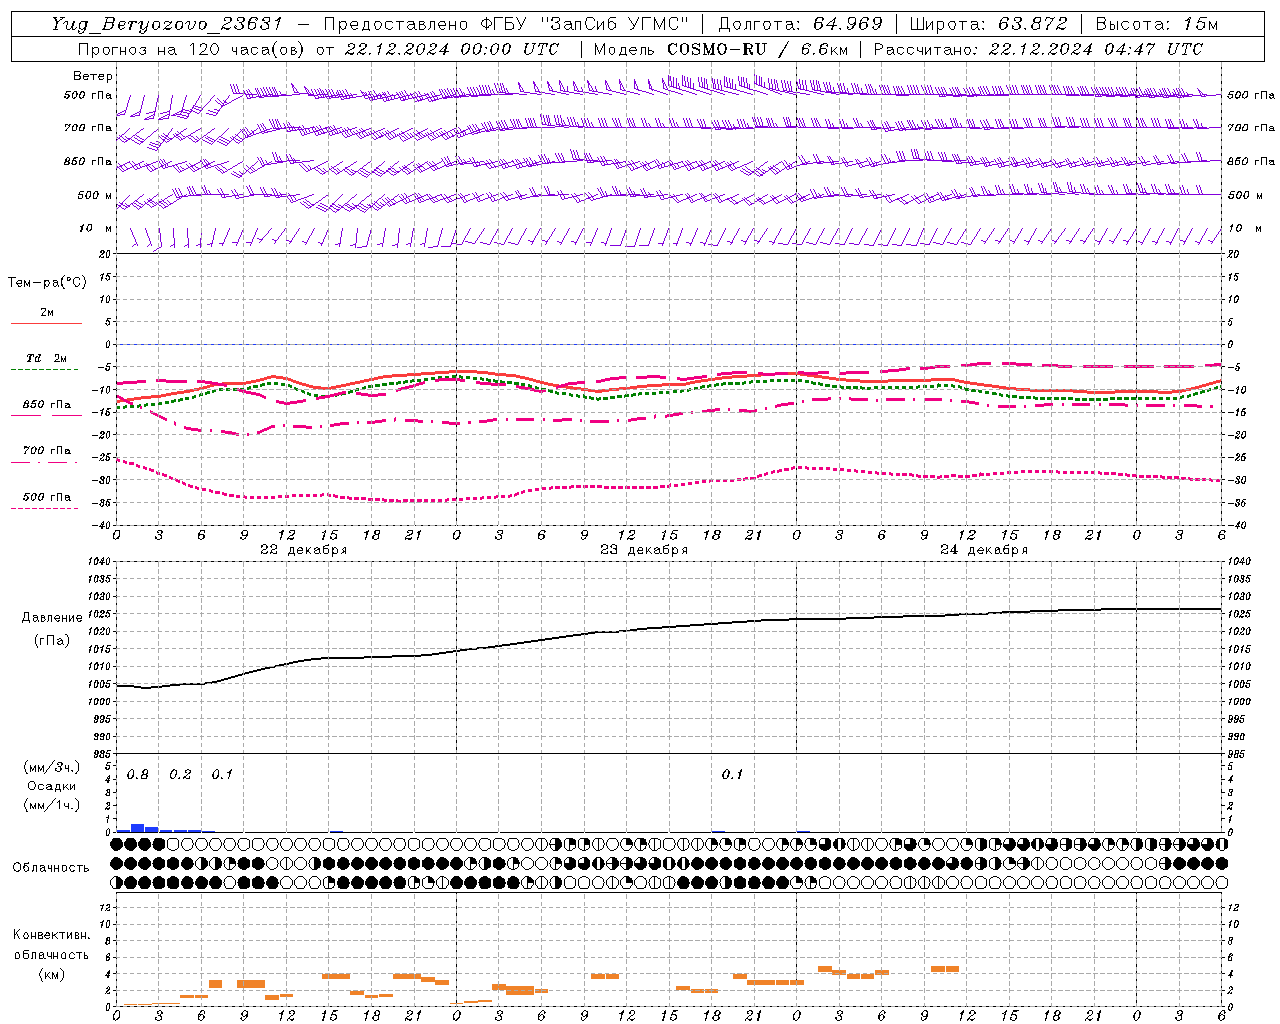
Task: Click the 24 декабря date label
Action: [984, 550]
